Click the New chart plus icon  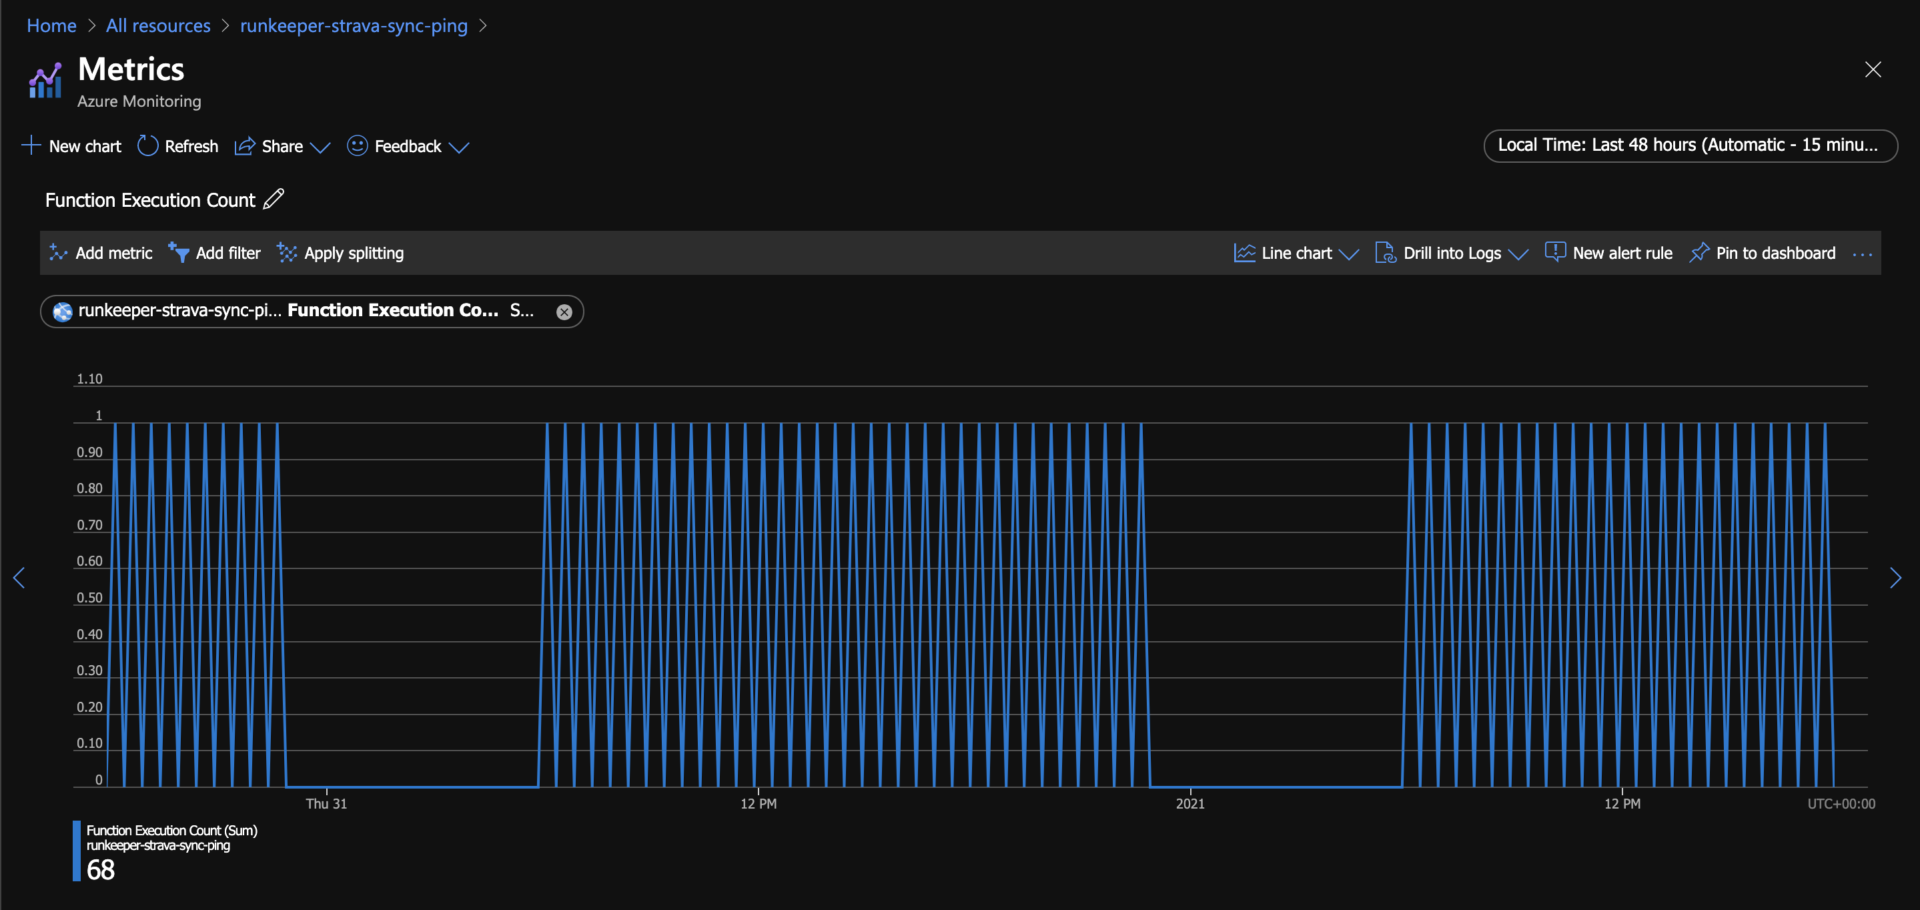(32, 146)
